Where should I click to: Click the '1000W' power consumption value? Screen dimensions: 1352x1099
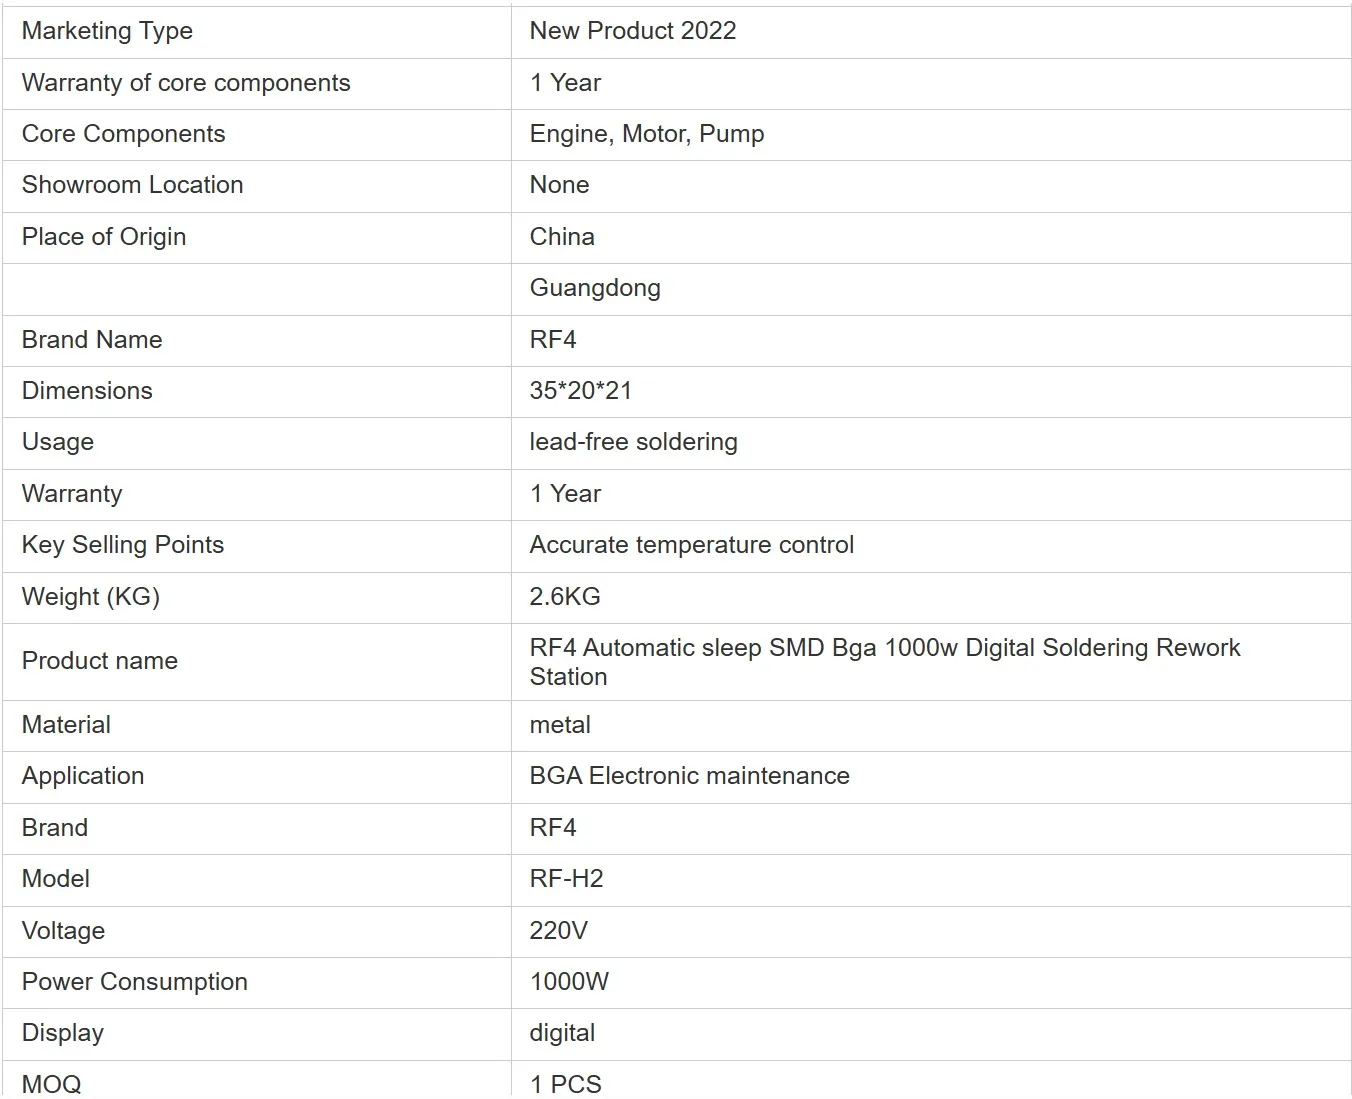point(569,982)
